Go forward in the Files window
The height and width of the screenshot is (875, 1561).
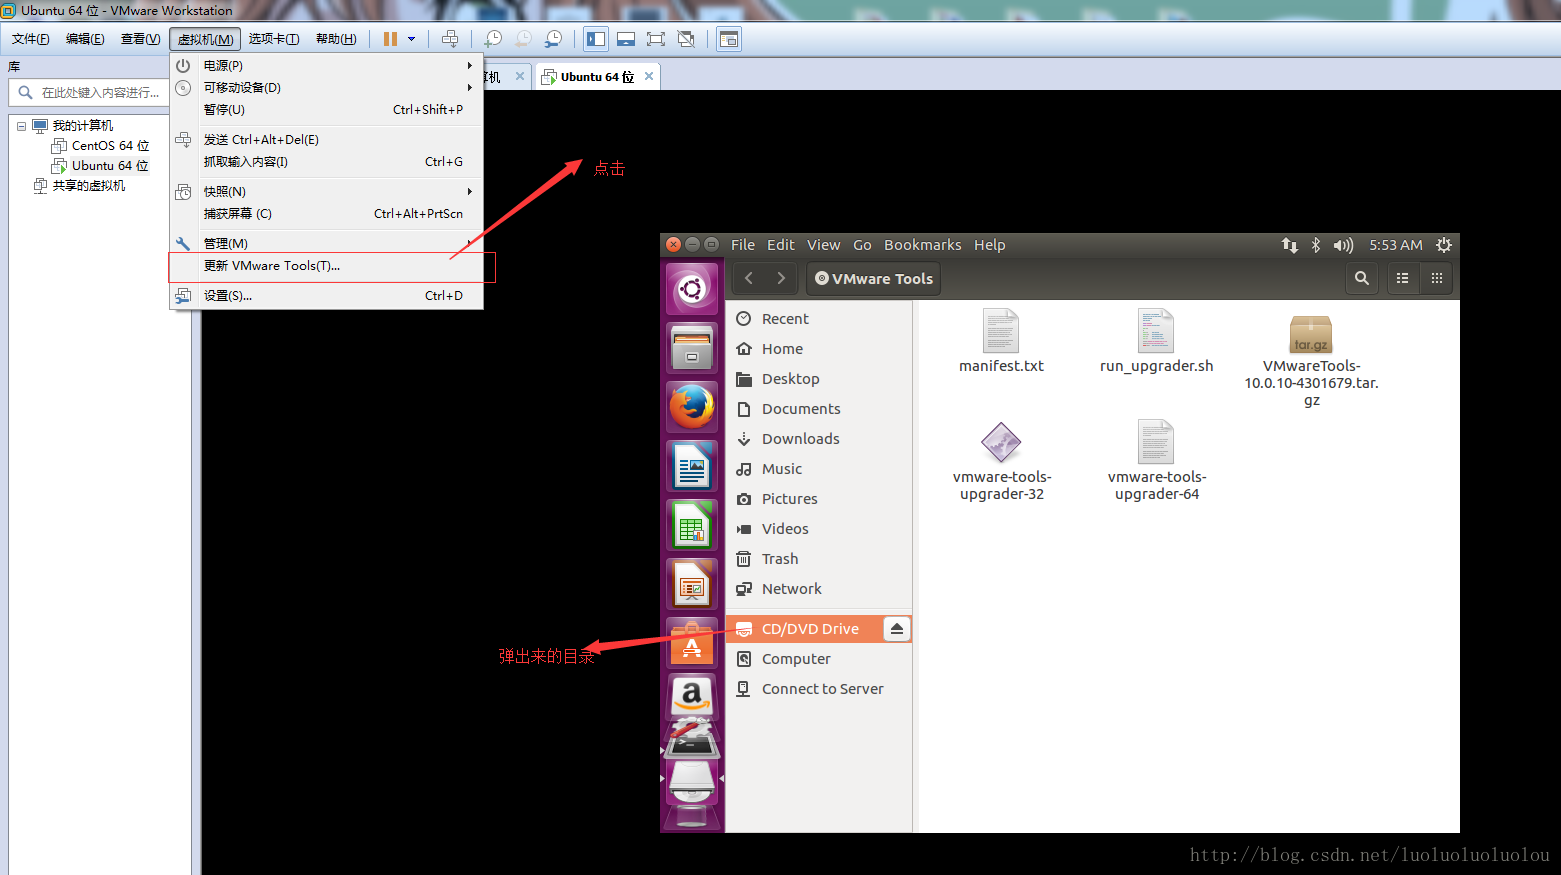(781, 279)
